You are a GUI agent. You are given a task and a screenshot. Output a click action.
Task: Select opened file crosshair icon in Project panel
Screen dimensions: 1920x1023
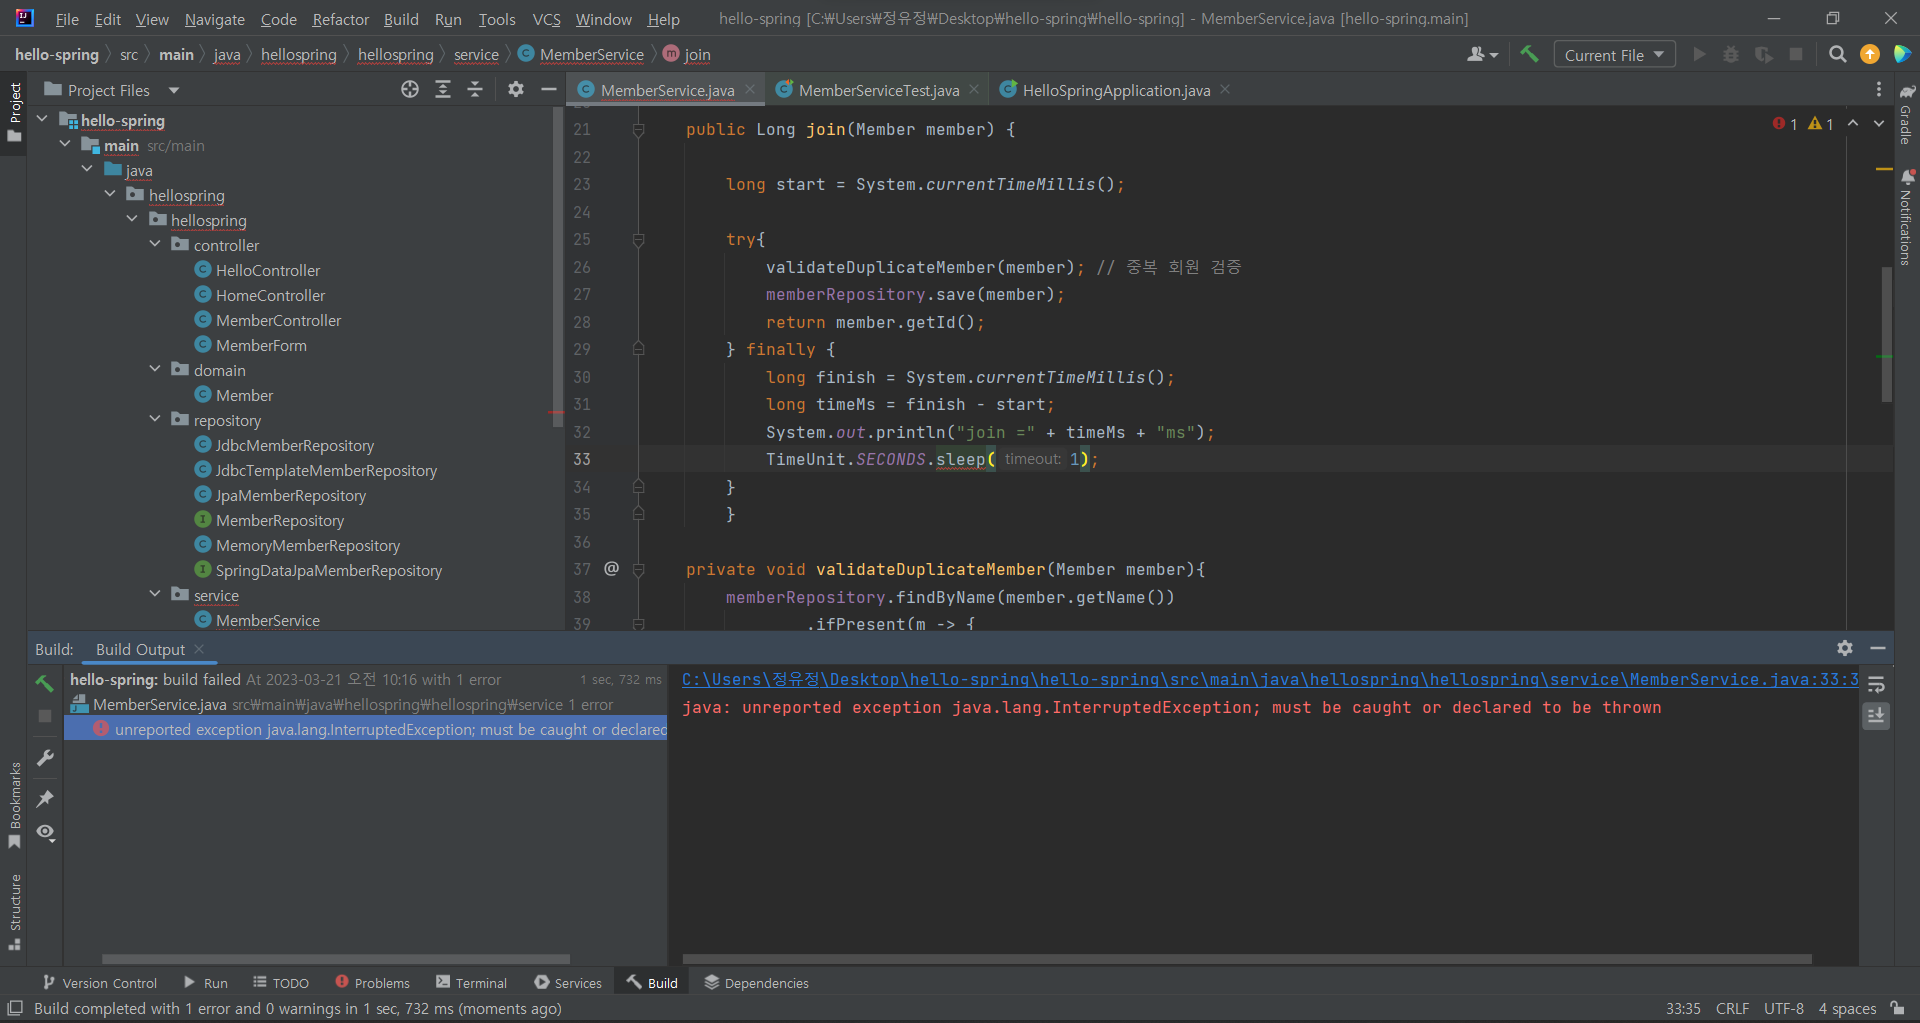point(410,89)
